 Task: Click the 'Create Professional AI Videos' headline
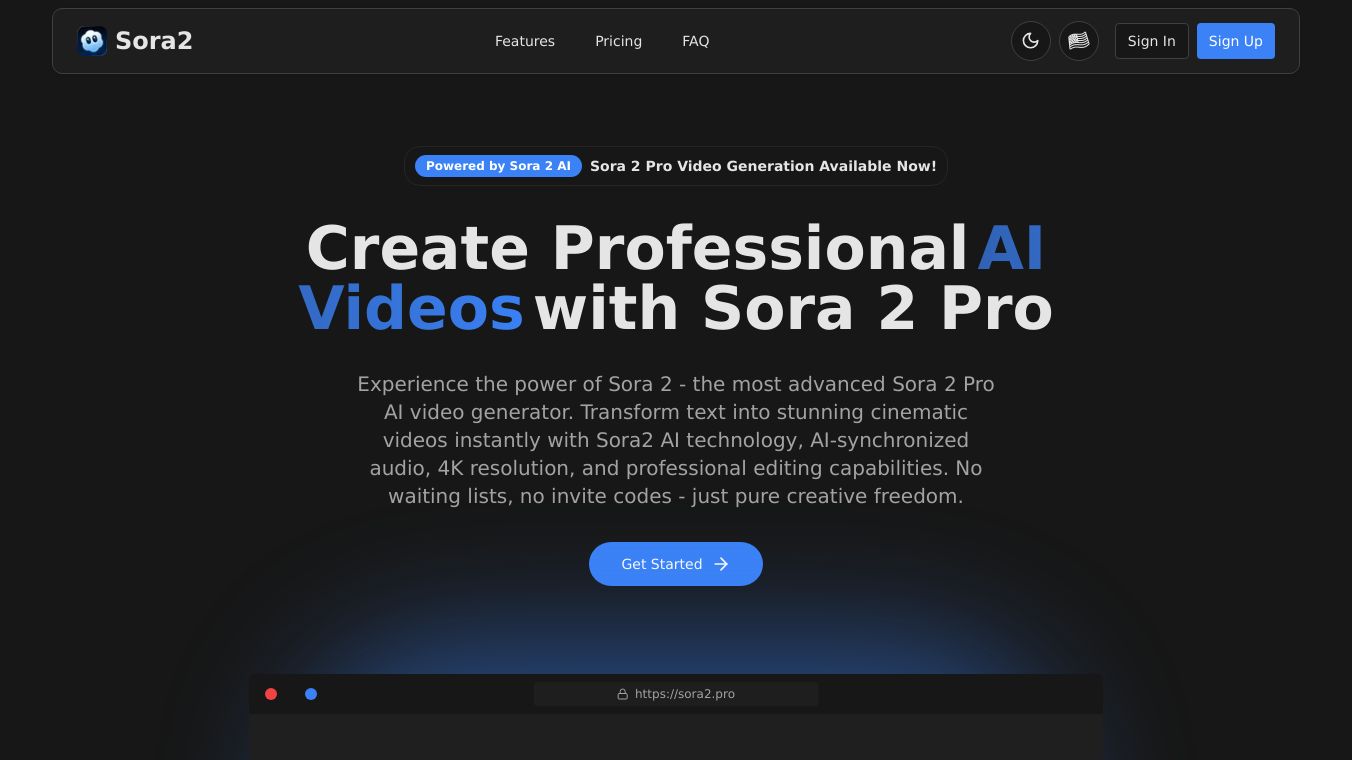pos(676,277)
